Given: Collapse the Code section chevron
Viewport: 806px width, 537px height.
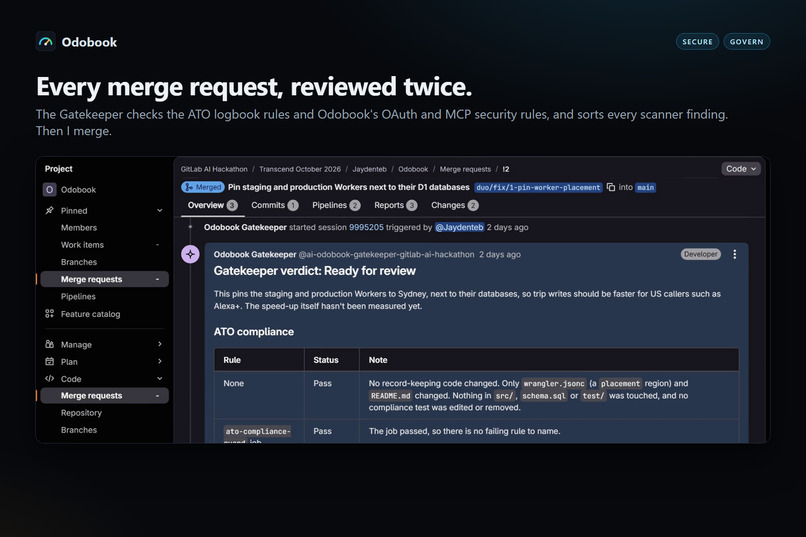Looking at the screenshot, I should tap(160, 379).
